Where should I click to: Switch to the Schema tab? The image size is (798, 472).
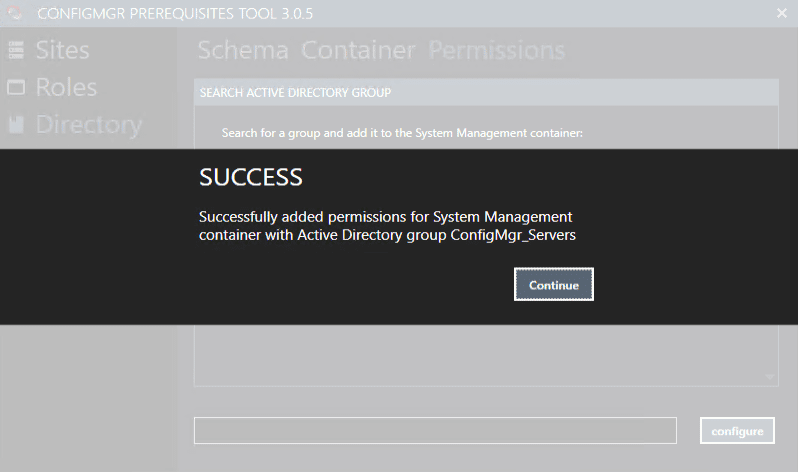243,50
